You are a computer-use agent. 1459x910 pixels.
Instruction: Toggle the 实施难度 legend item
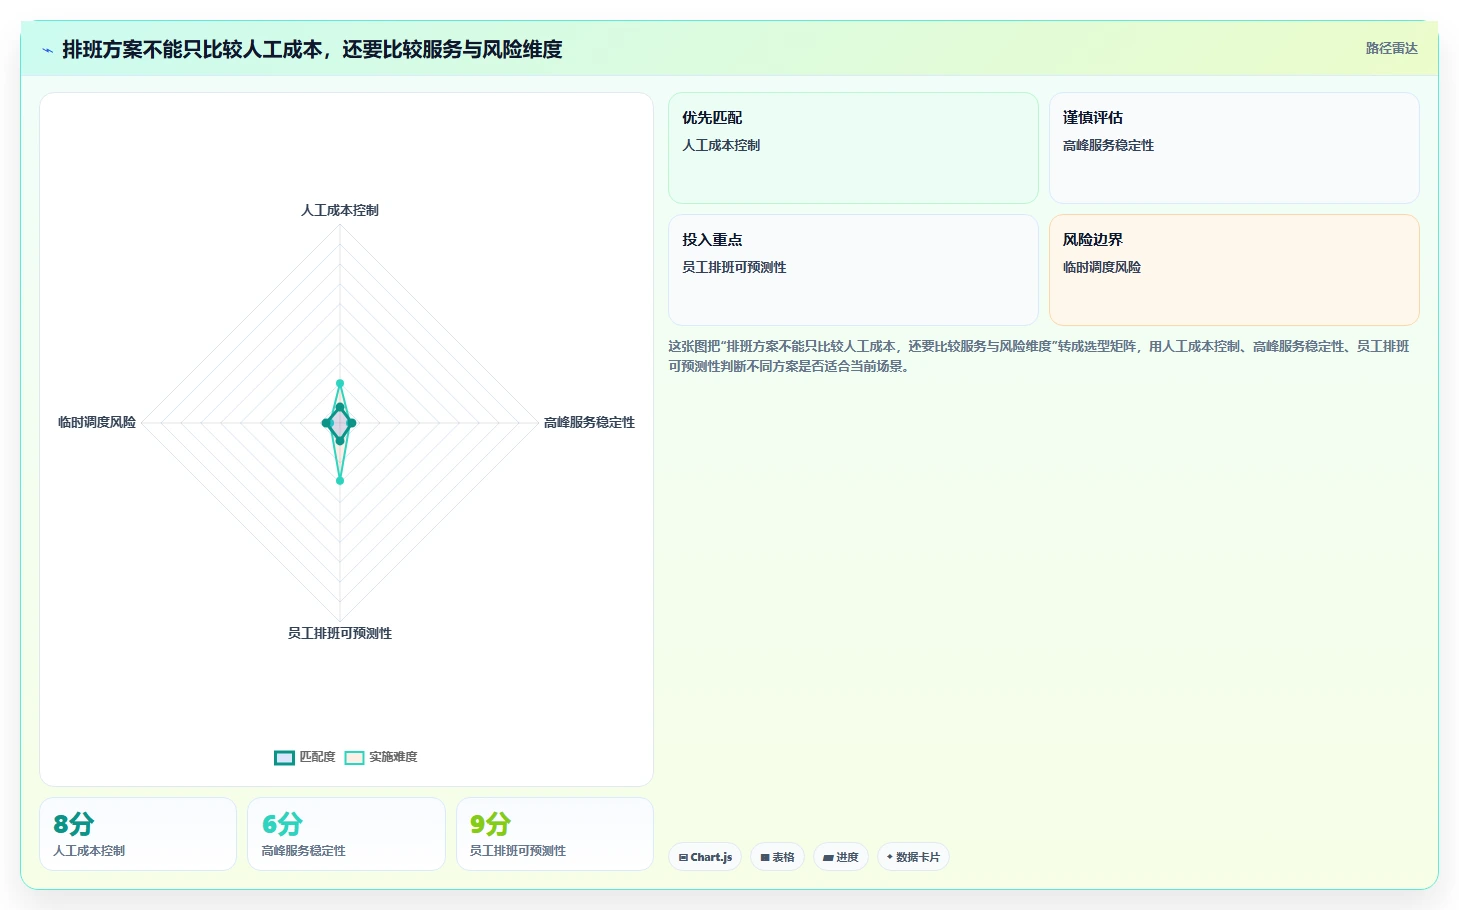coord(381,757)
